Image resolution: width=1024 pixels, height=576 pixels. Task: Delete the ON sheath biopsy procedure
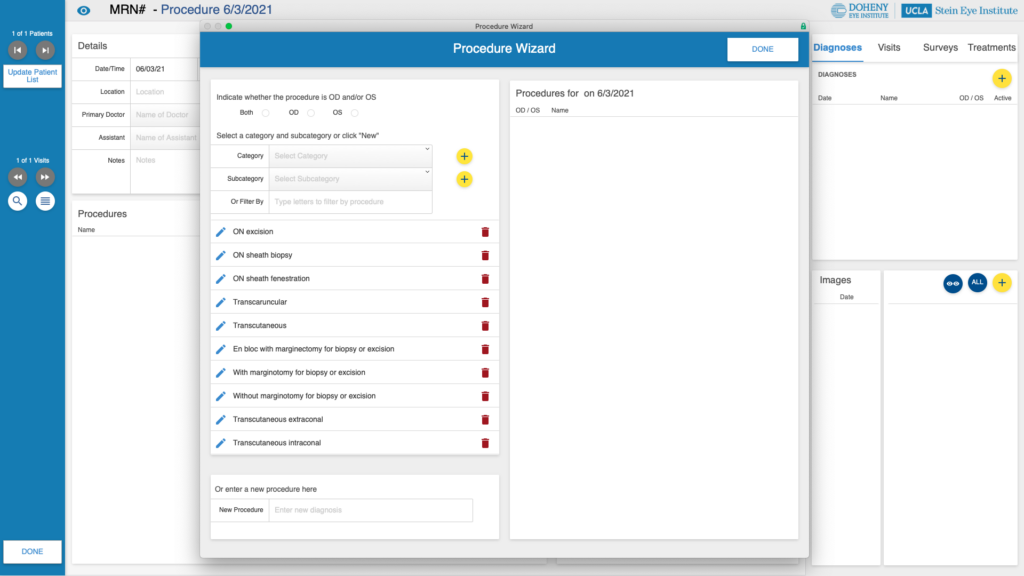(x=485, y=255)
